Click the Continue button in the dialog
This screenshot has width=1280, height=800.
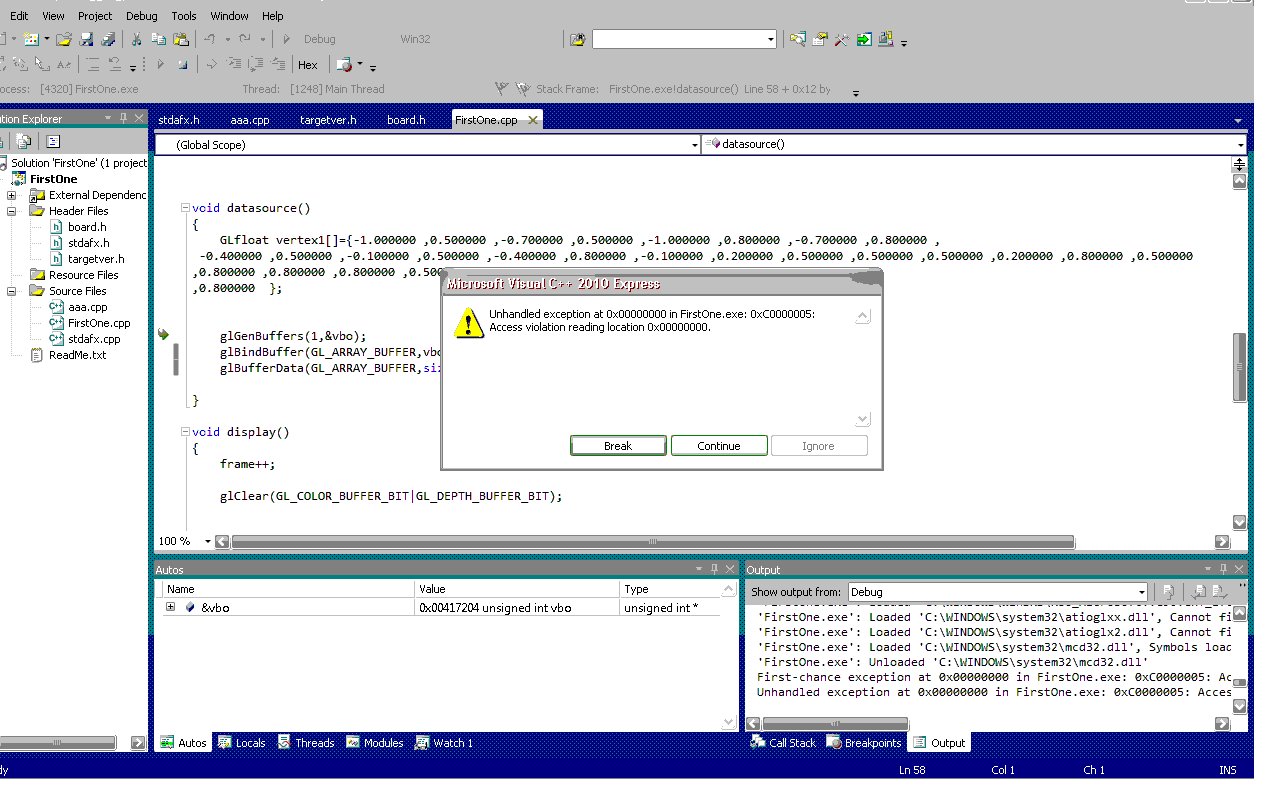pos(719,446)
